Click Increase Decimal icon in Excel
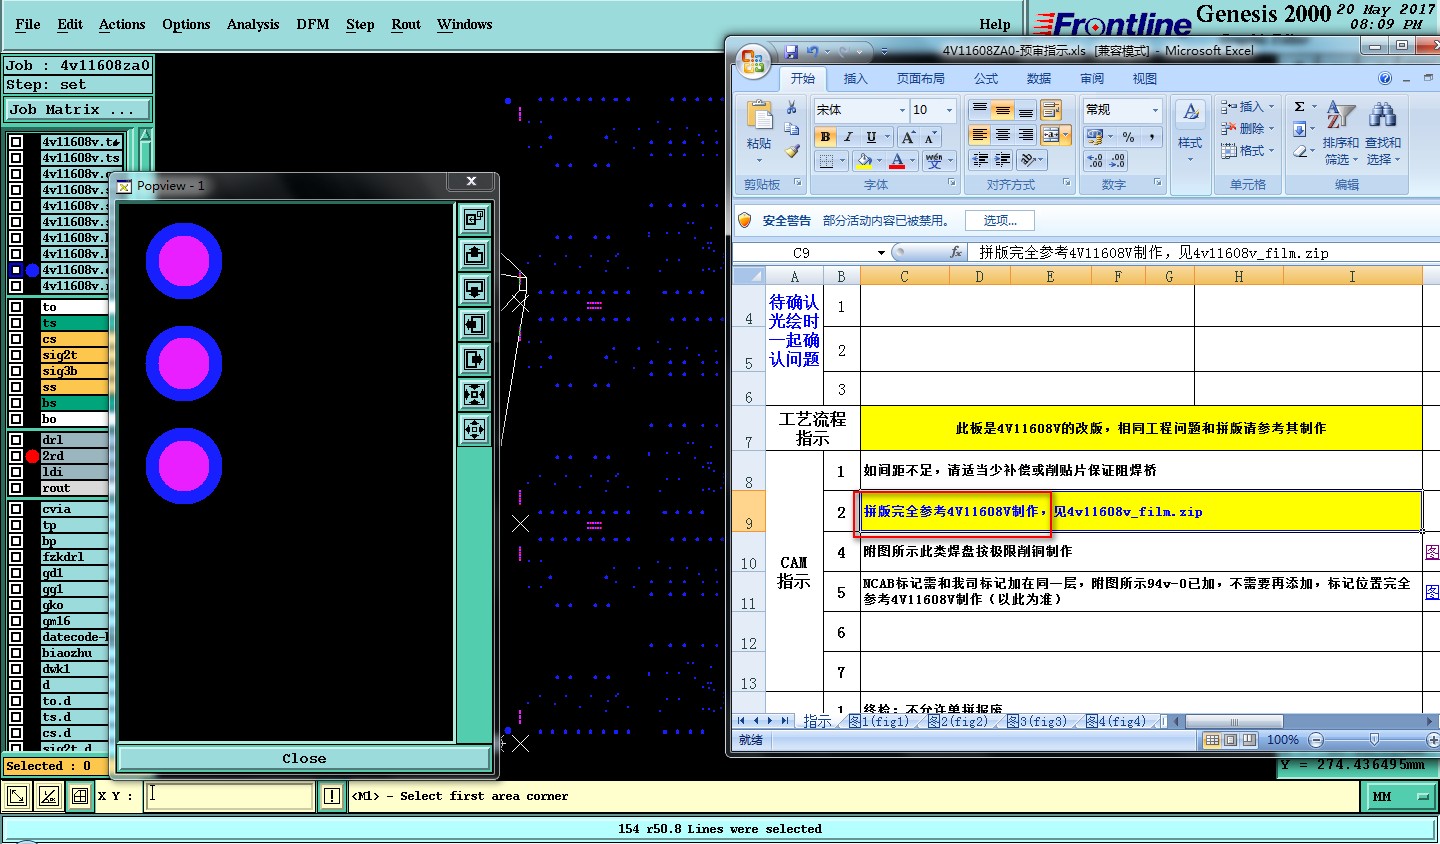1440x844 pixels. point(1095,160)
